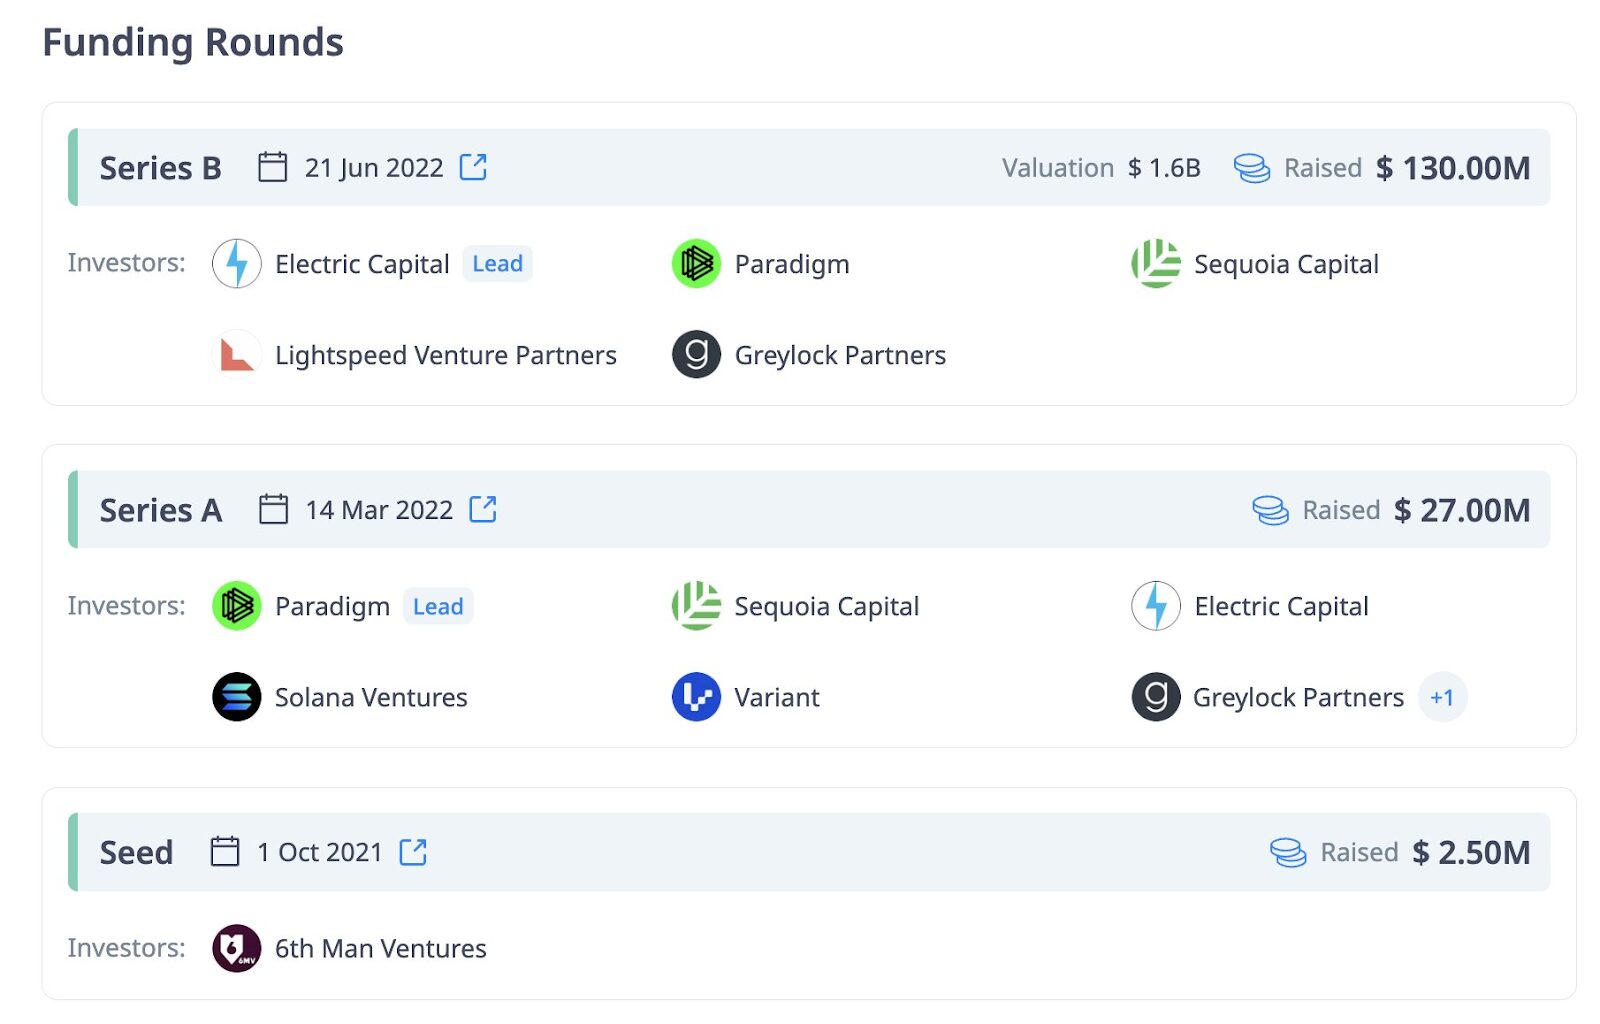
Task: Click the 1 Oct 2021 date
Action: coord(320,852)
